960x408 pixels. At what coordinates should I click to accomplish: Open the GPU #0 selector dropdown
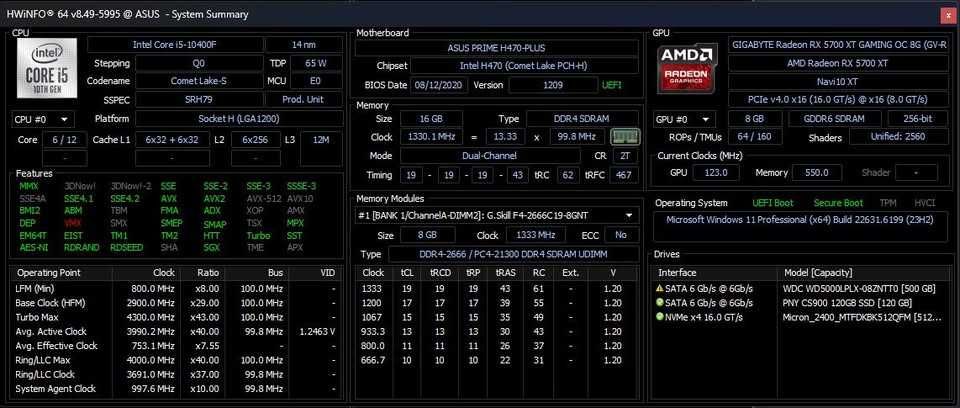click(684, 119)
